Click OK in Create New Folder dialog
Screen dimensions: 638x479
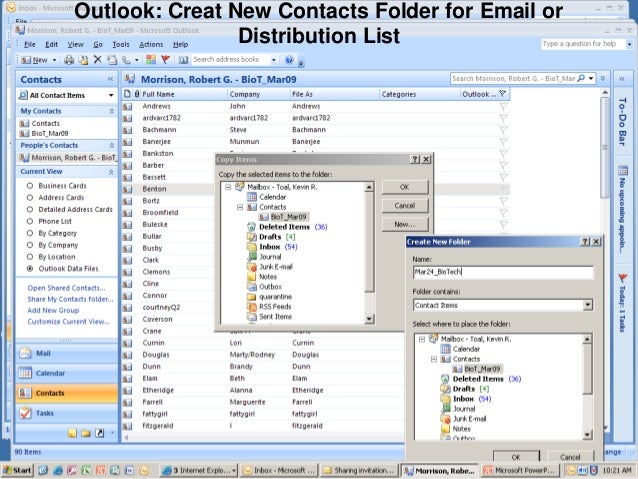tap(516, 457)
